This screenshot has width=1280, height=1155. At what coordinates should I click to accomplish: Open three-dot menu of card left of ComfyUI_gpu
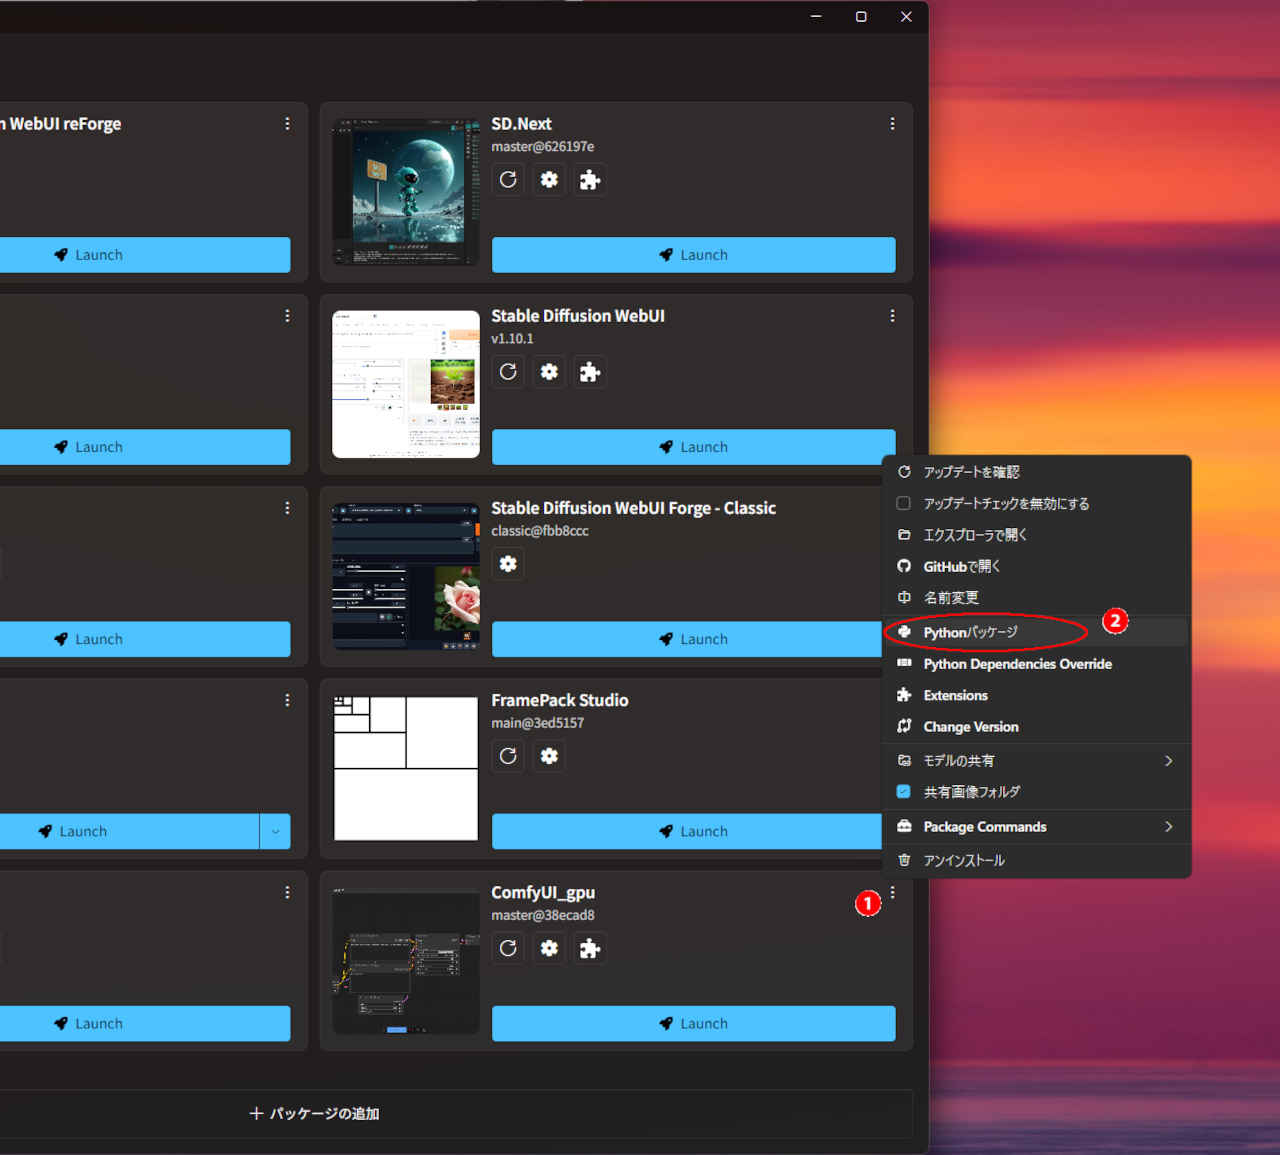[x=287, y=892]
